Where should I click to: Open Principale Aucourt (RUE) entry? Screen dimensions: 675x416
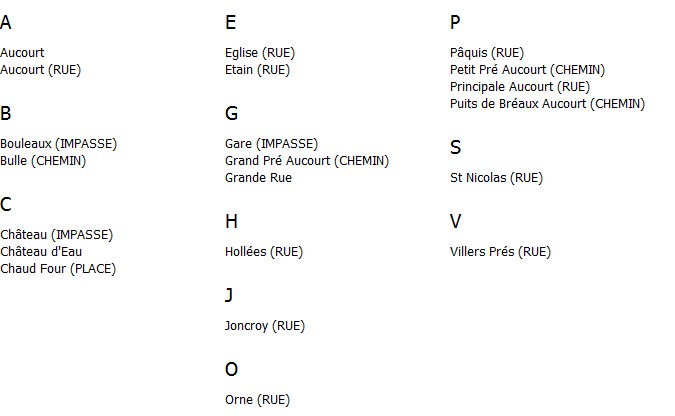point(520,87)
